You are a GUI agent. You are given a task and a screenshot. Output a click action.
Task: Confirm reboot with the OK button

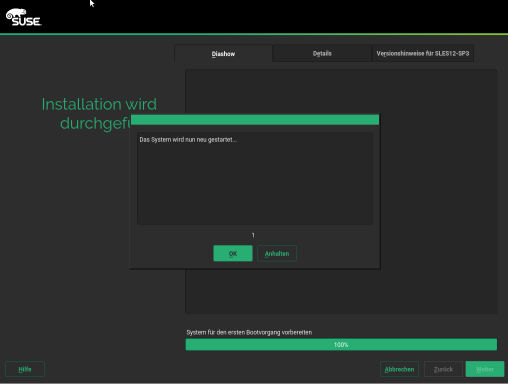point(233,253)
